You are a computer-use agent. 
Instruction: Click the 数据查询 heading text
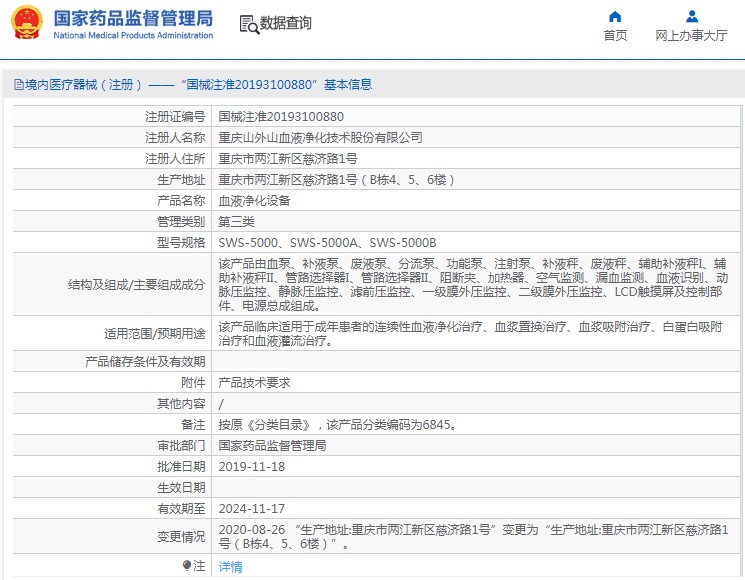pyautogui.click(x=286, y=23)
